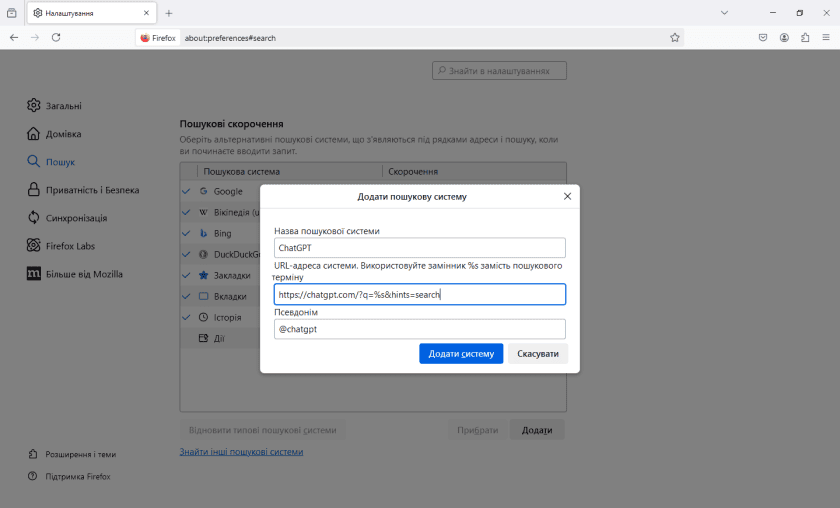
Task: Open Більше від Mozilla section
Action: point(75,274)
